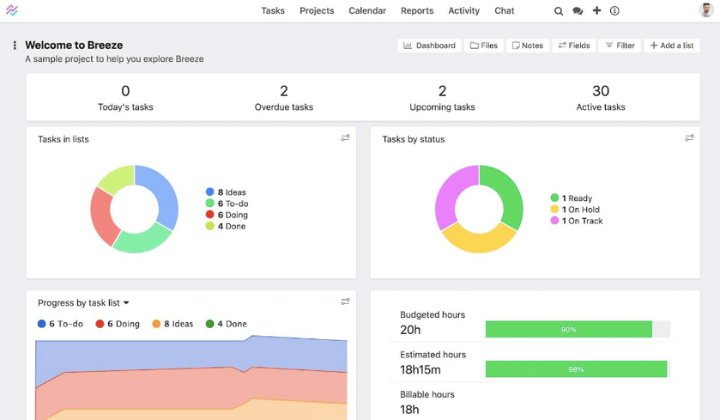Click the plus add icon
Screen dimensions: 720x420
597,11
